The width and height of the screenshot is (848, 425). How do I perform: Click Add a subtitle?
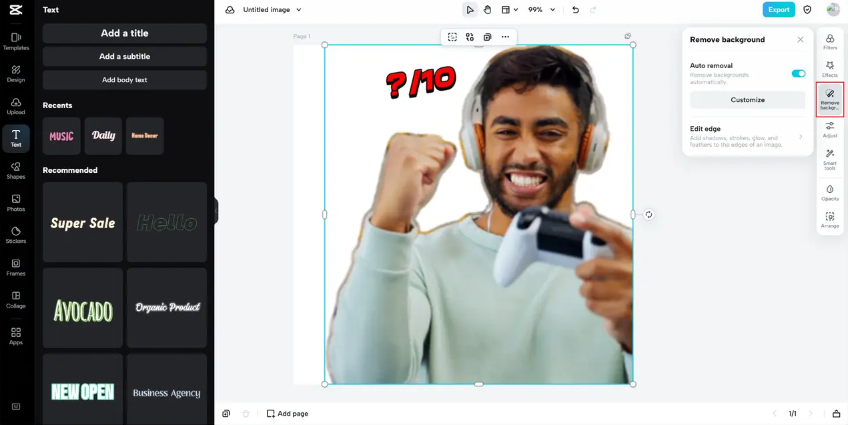click(124, 56)
